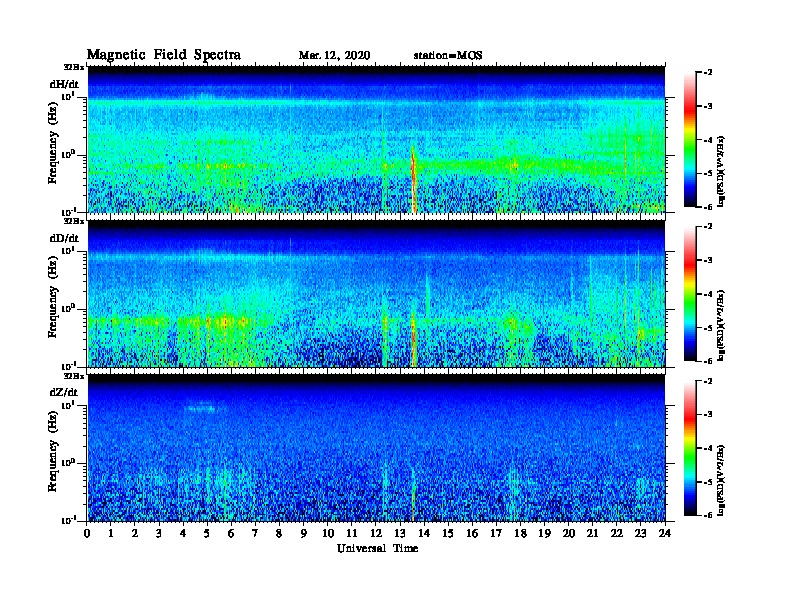This screenshot has width=792, height=612.
Task: Click the hour '21' tick label
Action: coord(592,534)
